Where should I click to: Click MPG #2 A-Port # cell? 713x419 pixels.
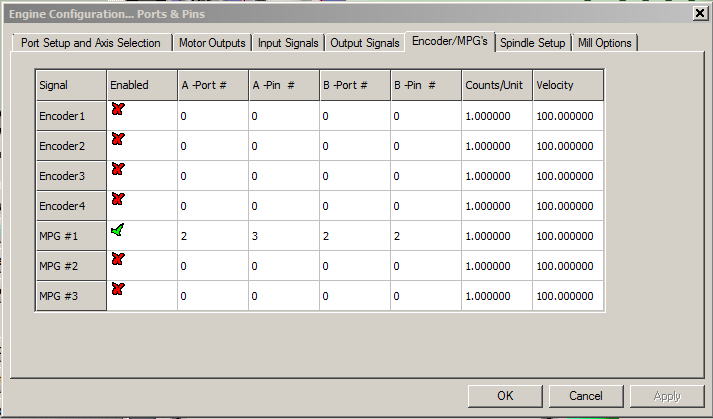point(213,266)
